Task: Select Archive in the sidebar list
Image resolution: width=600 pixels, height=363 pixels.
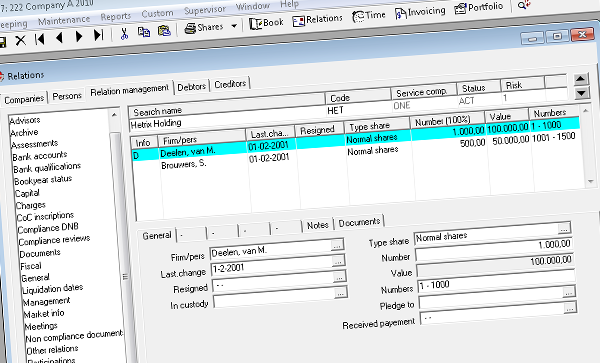Action: 24,133
